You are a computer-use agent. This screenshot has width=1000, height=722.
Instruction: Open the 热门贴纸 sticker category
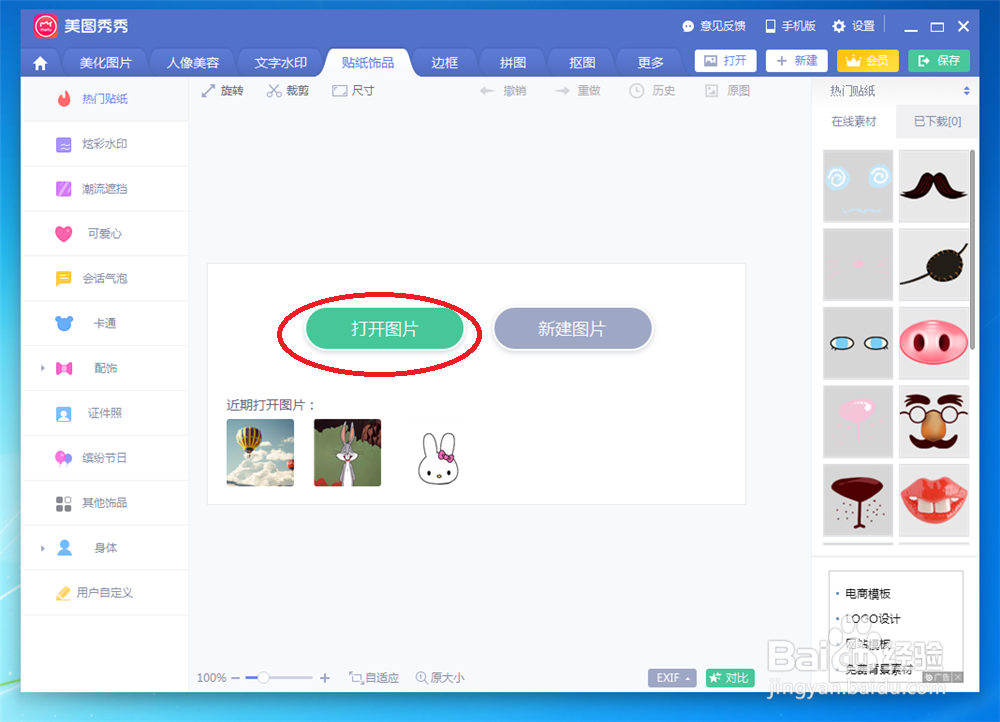(105, 99)
